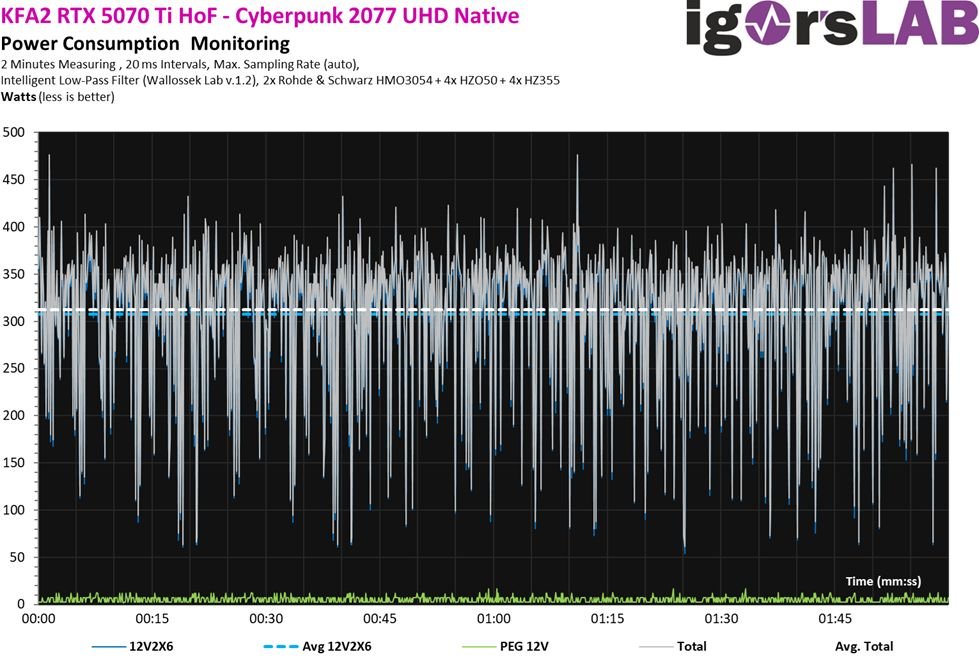The height and width of the screenshot is (659, 979).
Task: Click the 'Avg. Total' legend entry
Action: pyautogui.click(x=864, y=647)
